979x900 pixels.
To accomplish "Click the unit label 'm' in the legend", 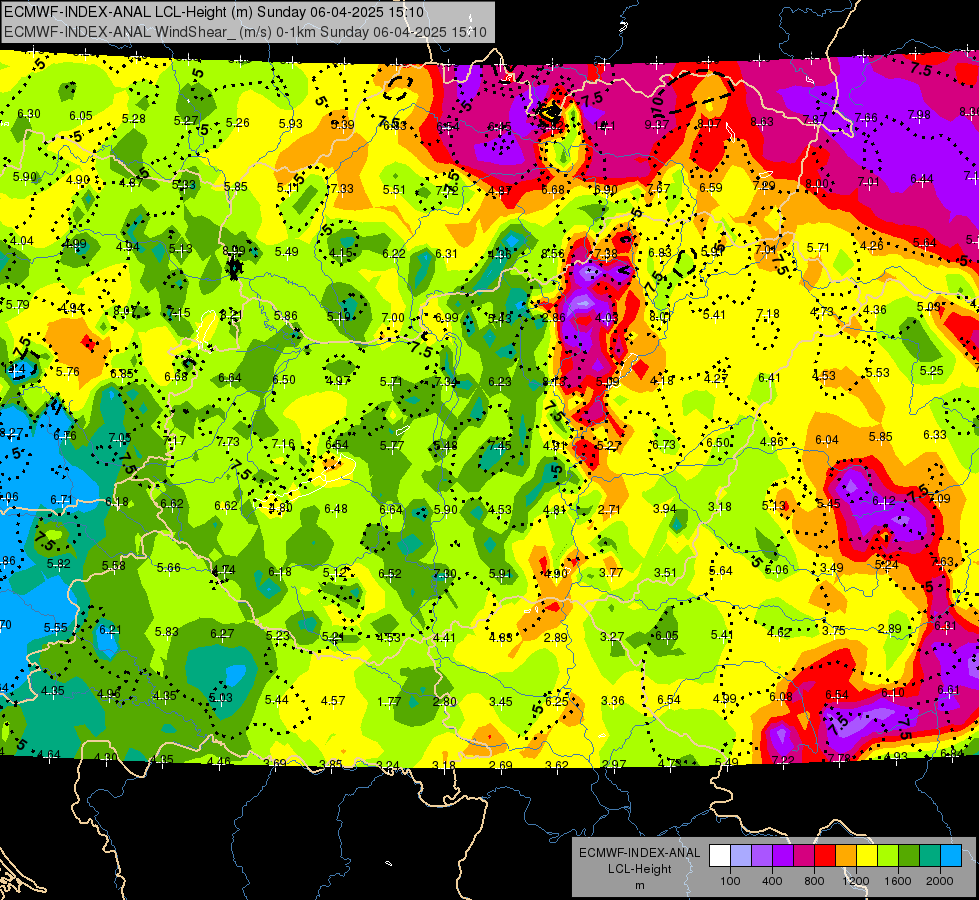I will tap(639, 885).
